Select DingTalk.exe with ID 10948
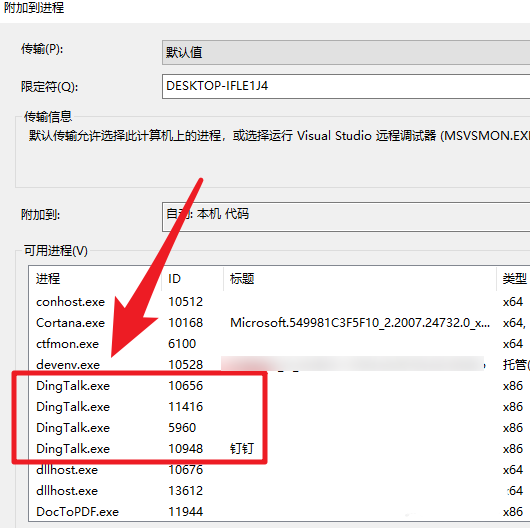The width and height of the screenshot is (530, 528). 280,449
